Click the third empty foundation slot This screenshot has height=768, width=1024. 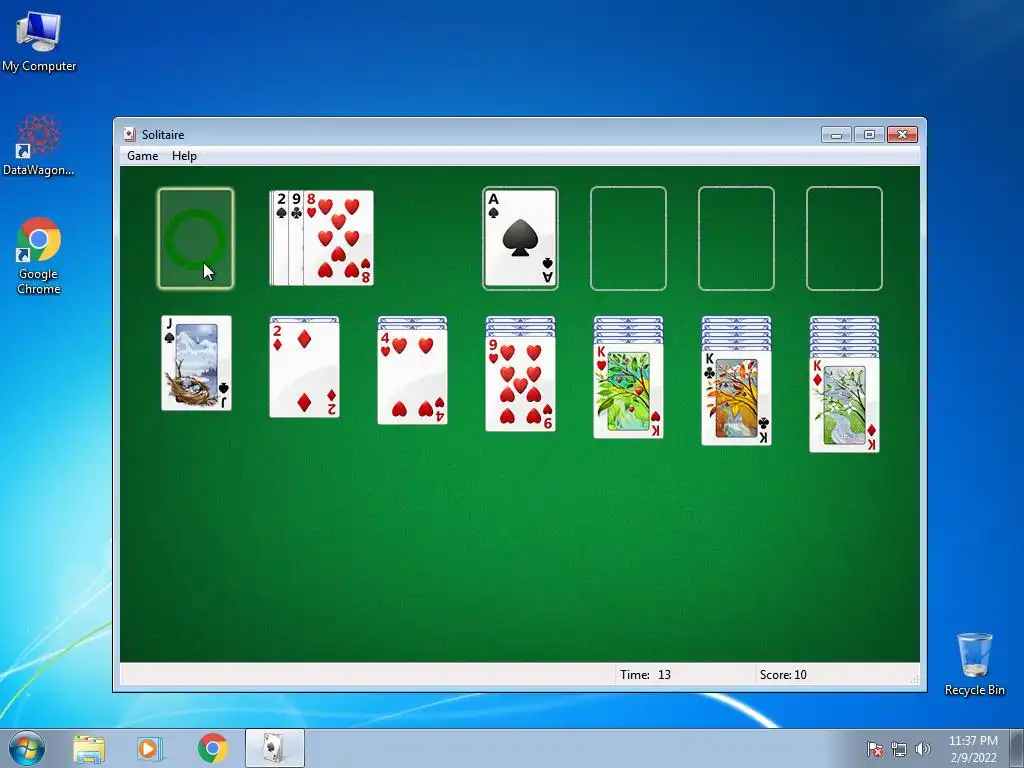(736, 238)
